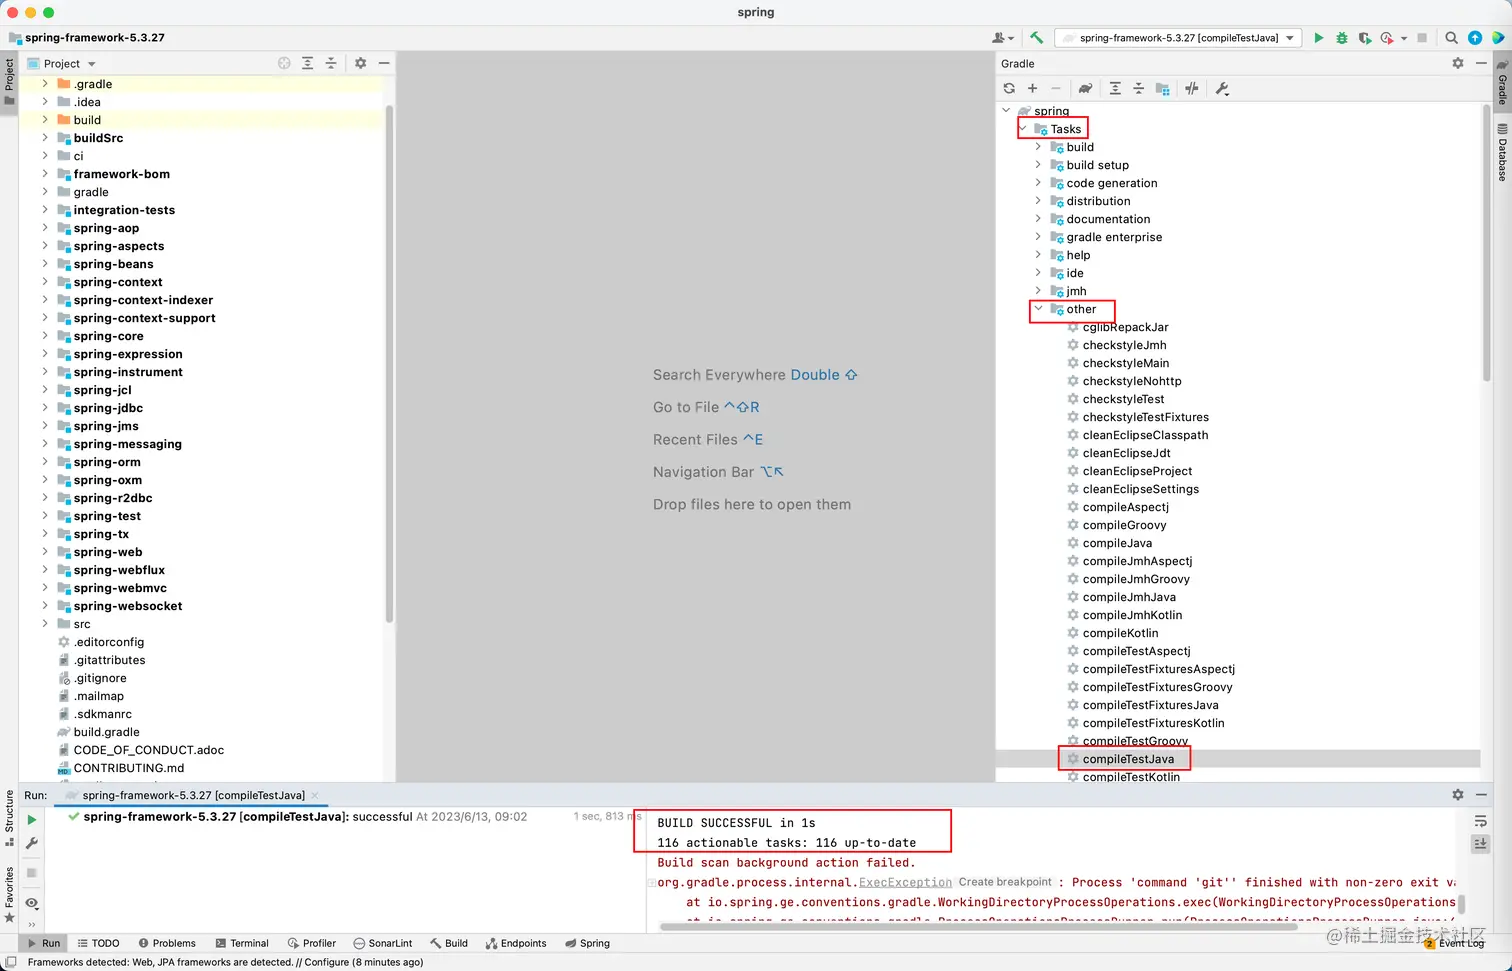Click the 'Create breakpoint' link
Image resolution: width=1512 pixels, height=971 pixels.
pyautogui.click(x=1005, y=882)
